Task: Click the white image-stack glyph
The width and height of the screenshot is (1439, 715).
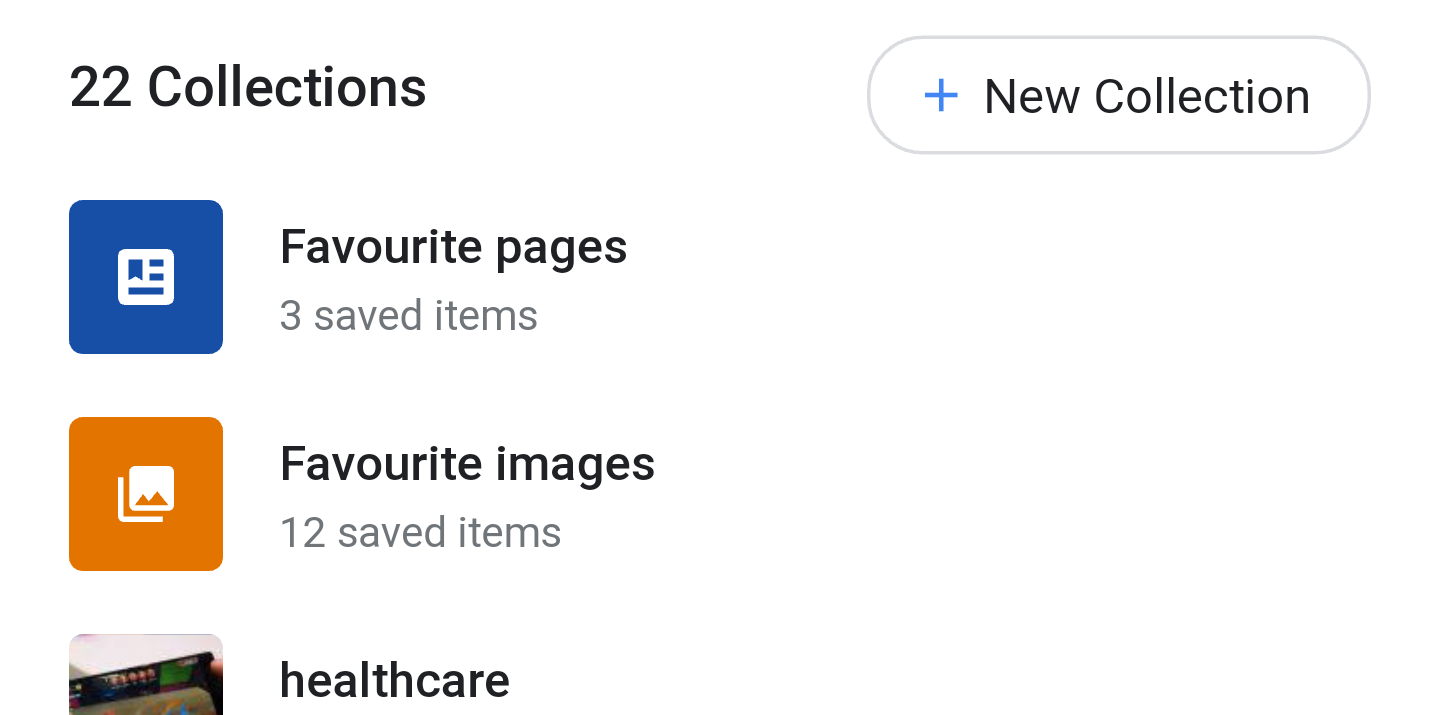Action: [146, 494]
